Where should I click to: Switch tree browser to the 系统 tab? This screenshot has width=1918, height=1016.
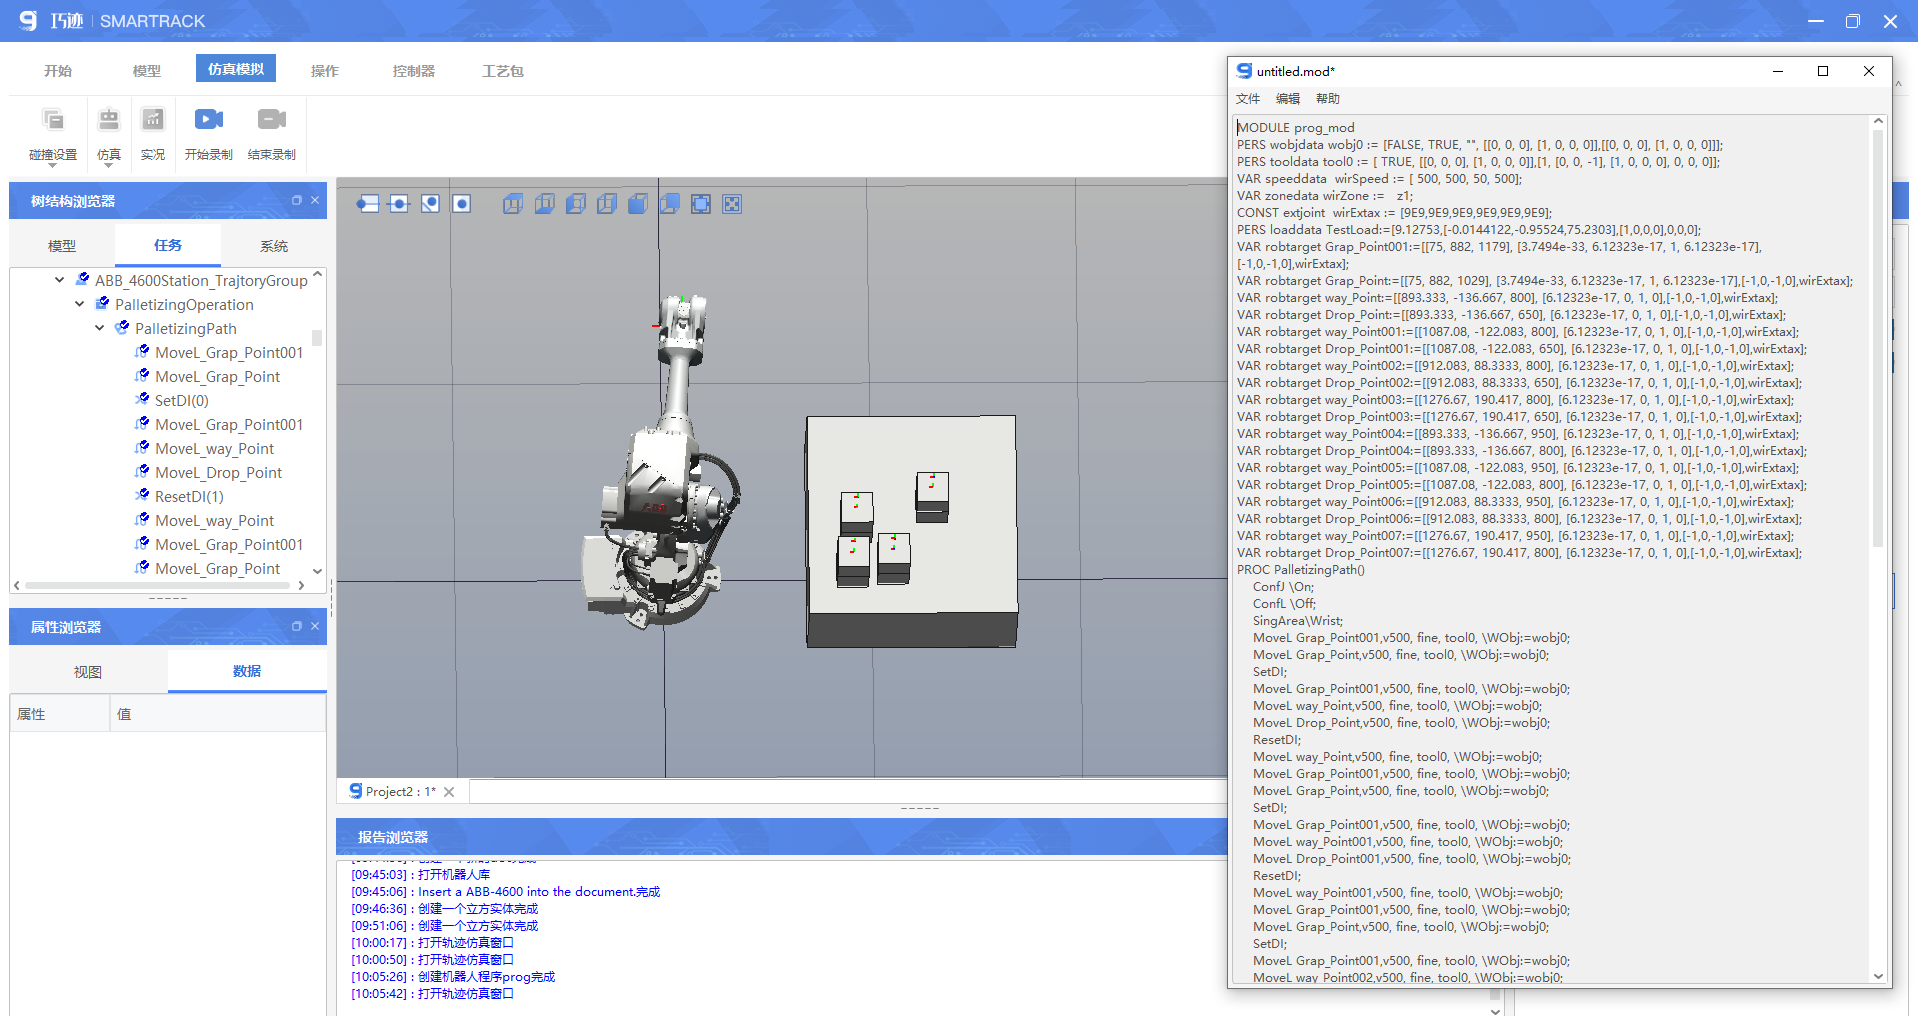coord(274,246)
